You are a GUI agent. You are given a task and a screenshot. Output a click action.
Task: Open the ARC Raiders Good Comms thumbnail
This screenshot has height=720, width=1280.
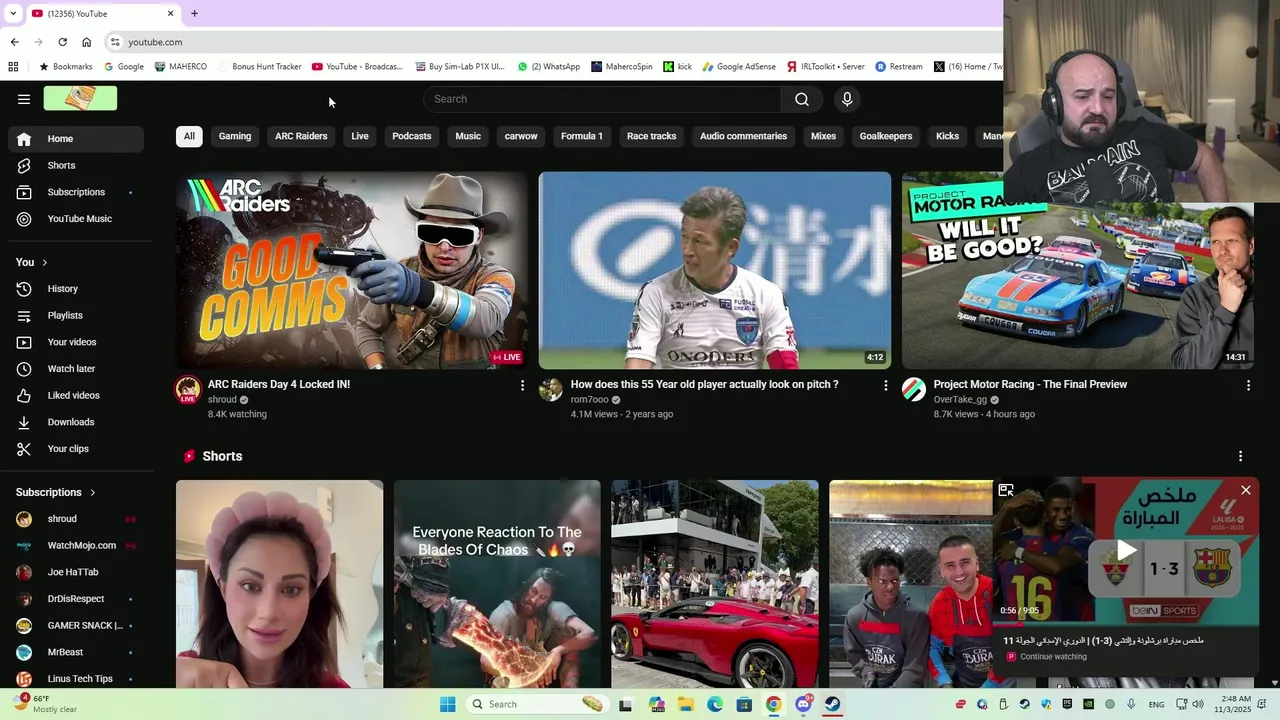[x=352, y=270]
